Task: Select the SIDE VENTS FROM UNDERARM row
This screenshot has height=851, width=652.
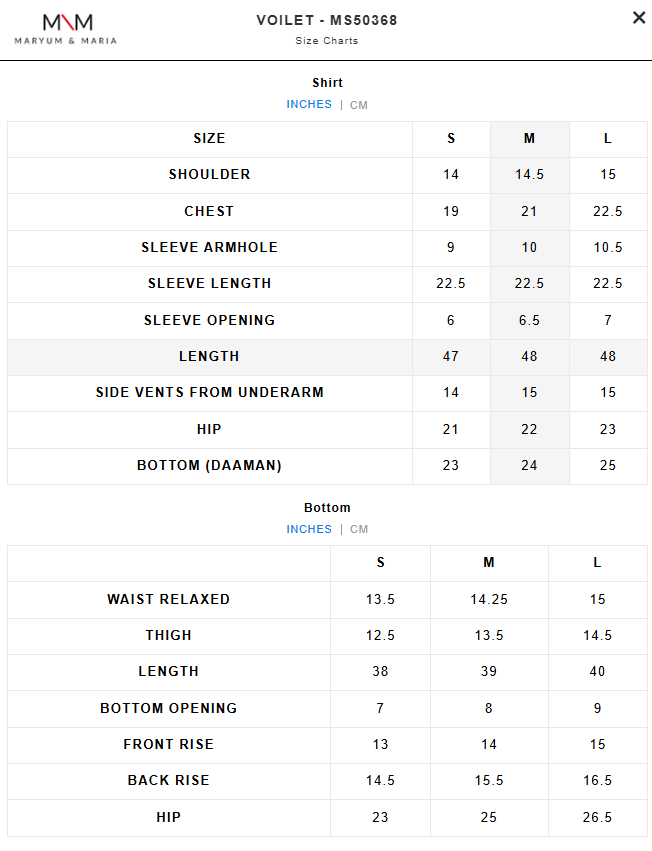Action: tap(210, 393)
